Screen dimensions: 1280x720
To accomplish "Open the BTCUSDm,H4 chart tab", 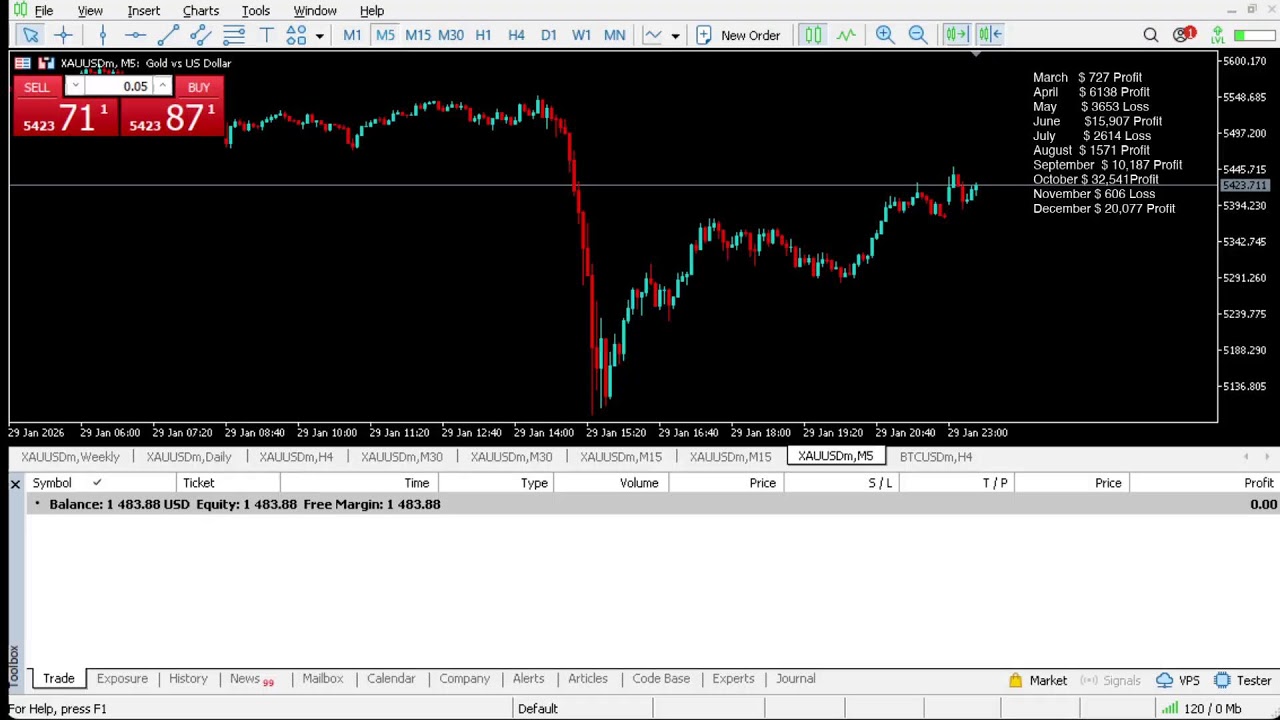I will 936,457.
